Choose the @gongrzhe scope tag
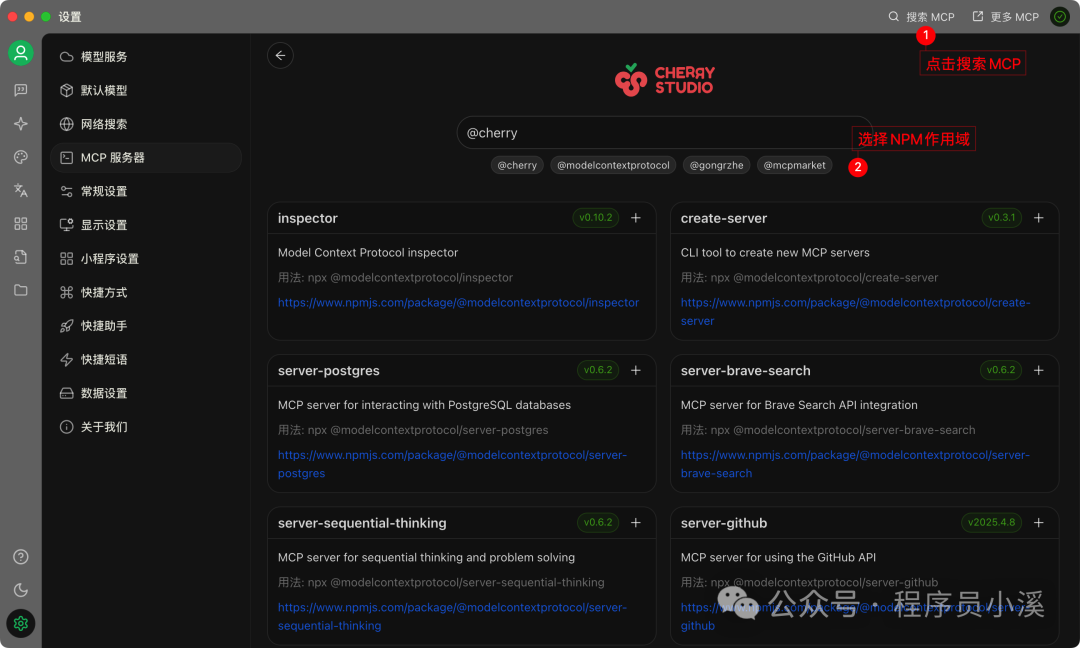 coord(716,165)
